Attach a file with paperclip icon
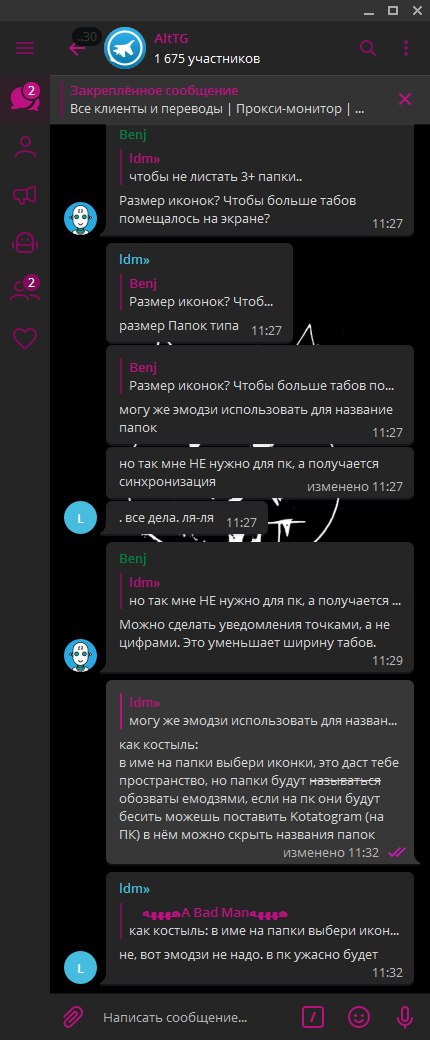The width and height of the screenshot is (430, 1040). (x=72, y=1016)
